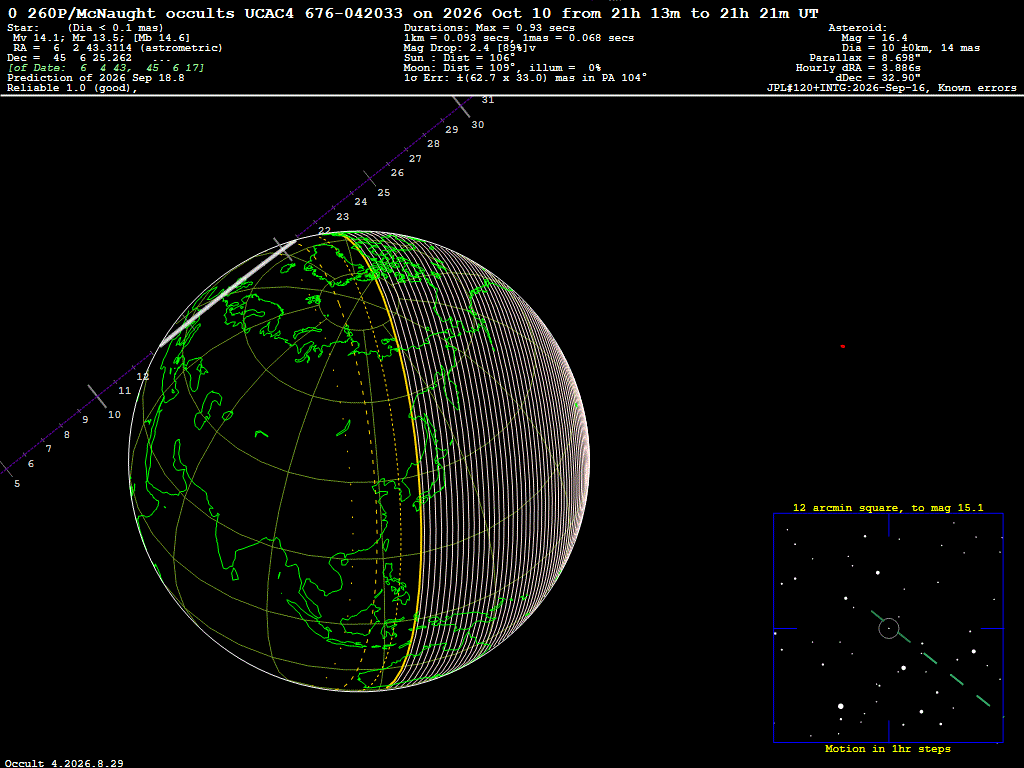Click 'Prediction of 2026 Sep 18.8' text
Image resolution: width=1024 pixels, height=768 pixels.
pos(96,78)
